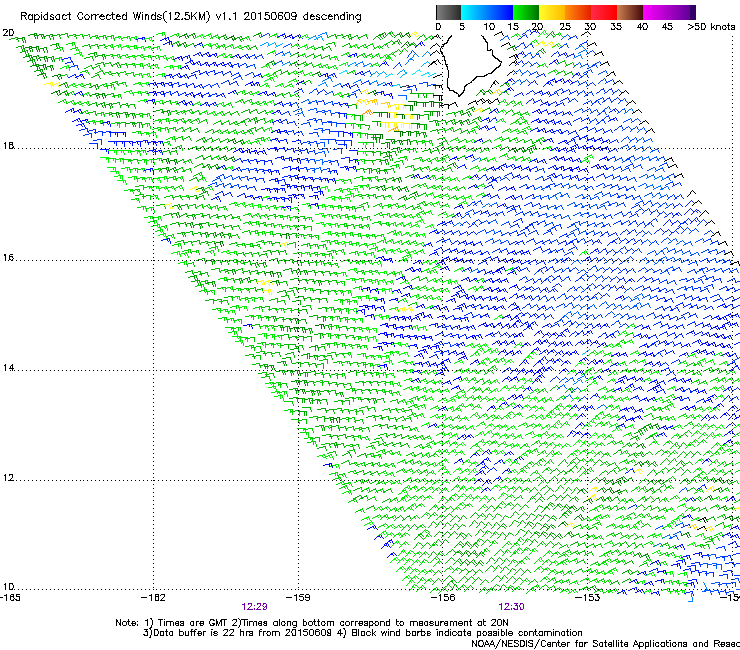Click the 'Data buffer is 22 hrs' note line
740x650 pixels.
362,633
